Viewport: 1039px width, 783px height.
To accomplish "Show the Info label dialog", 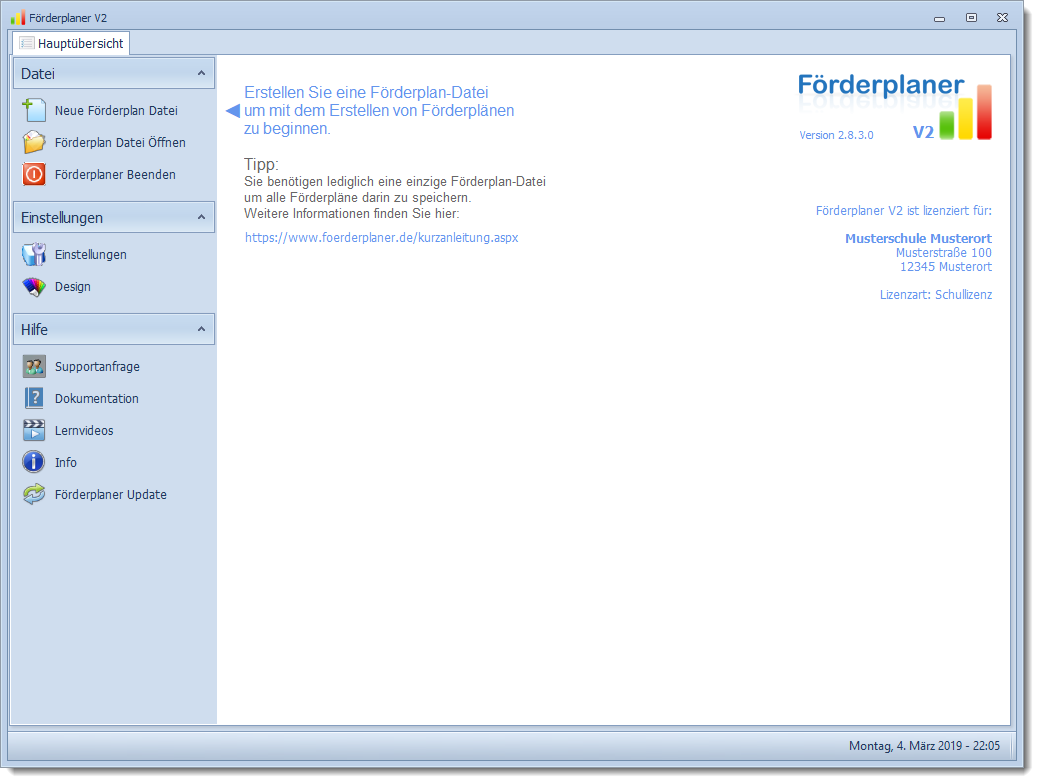I will pyautogui.click(x=66, y=462).
